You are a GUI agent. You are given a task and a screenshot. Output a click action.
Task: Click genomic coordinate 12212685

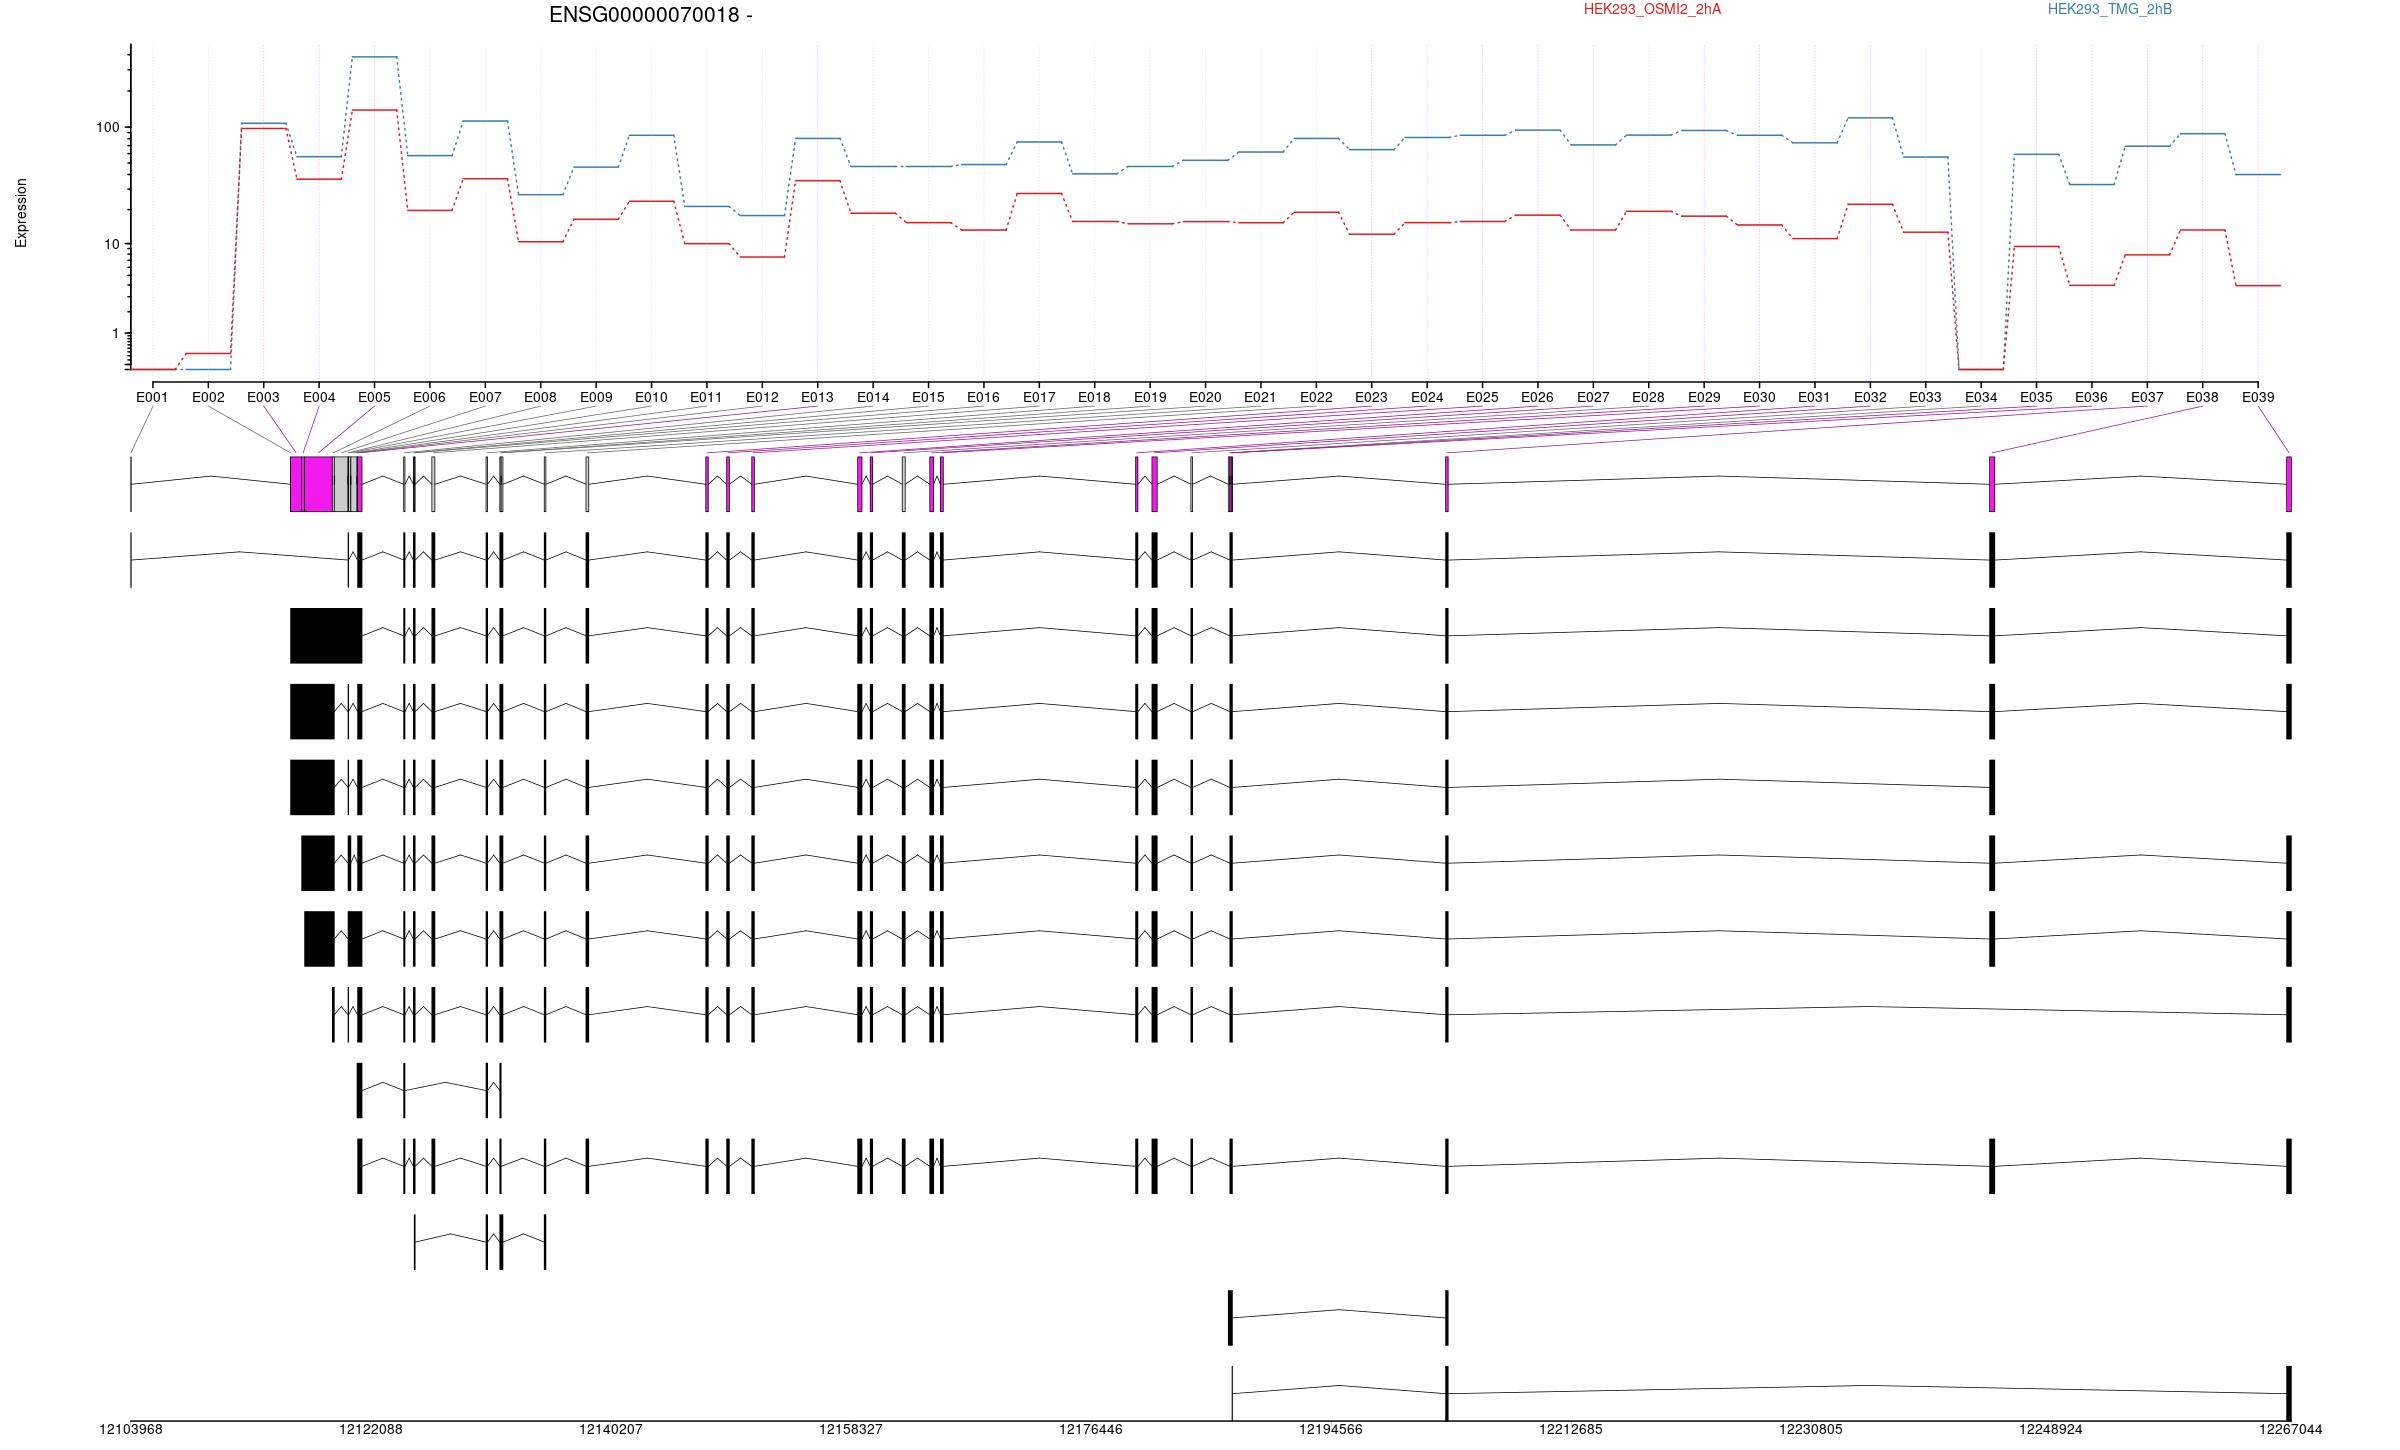point(1570,1429)
